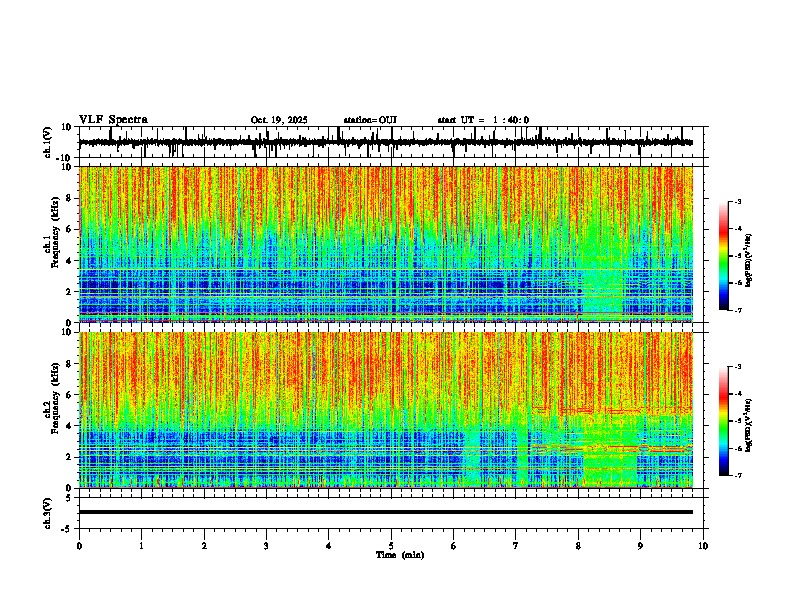Click the station=OUI label

[370, 120]
